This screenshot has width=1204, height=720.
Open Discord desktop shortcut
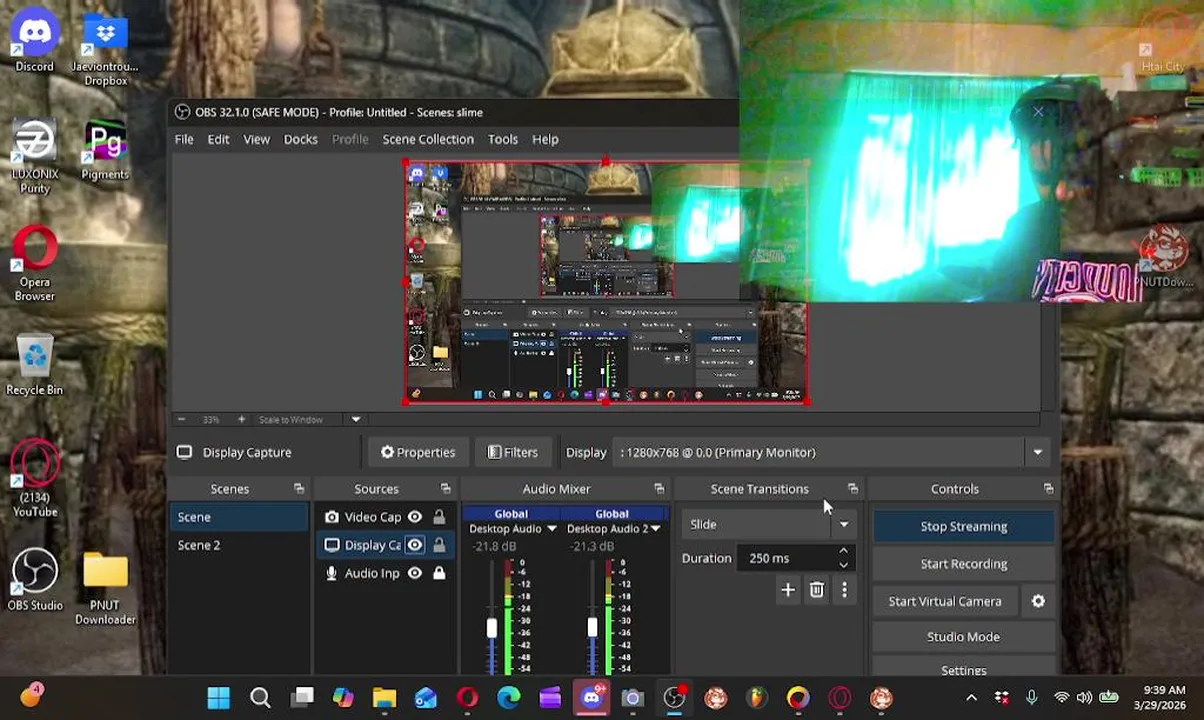coord(34,44)
